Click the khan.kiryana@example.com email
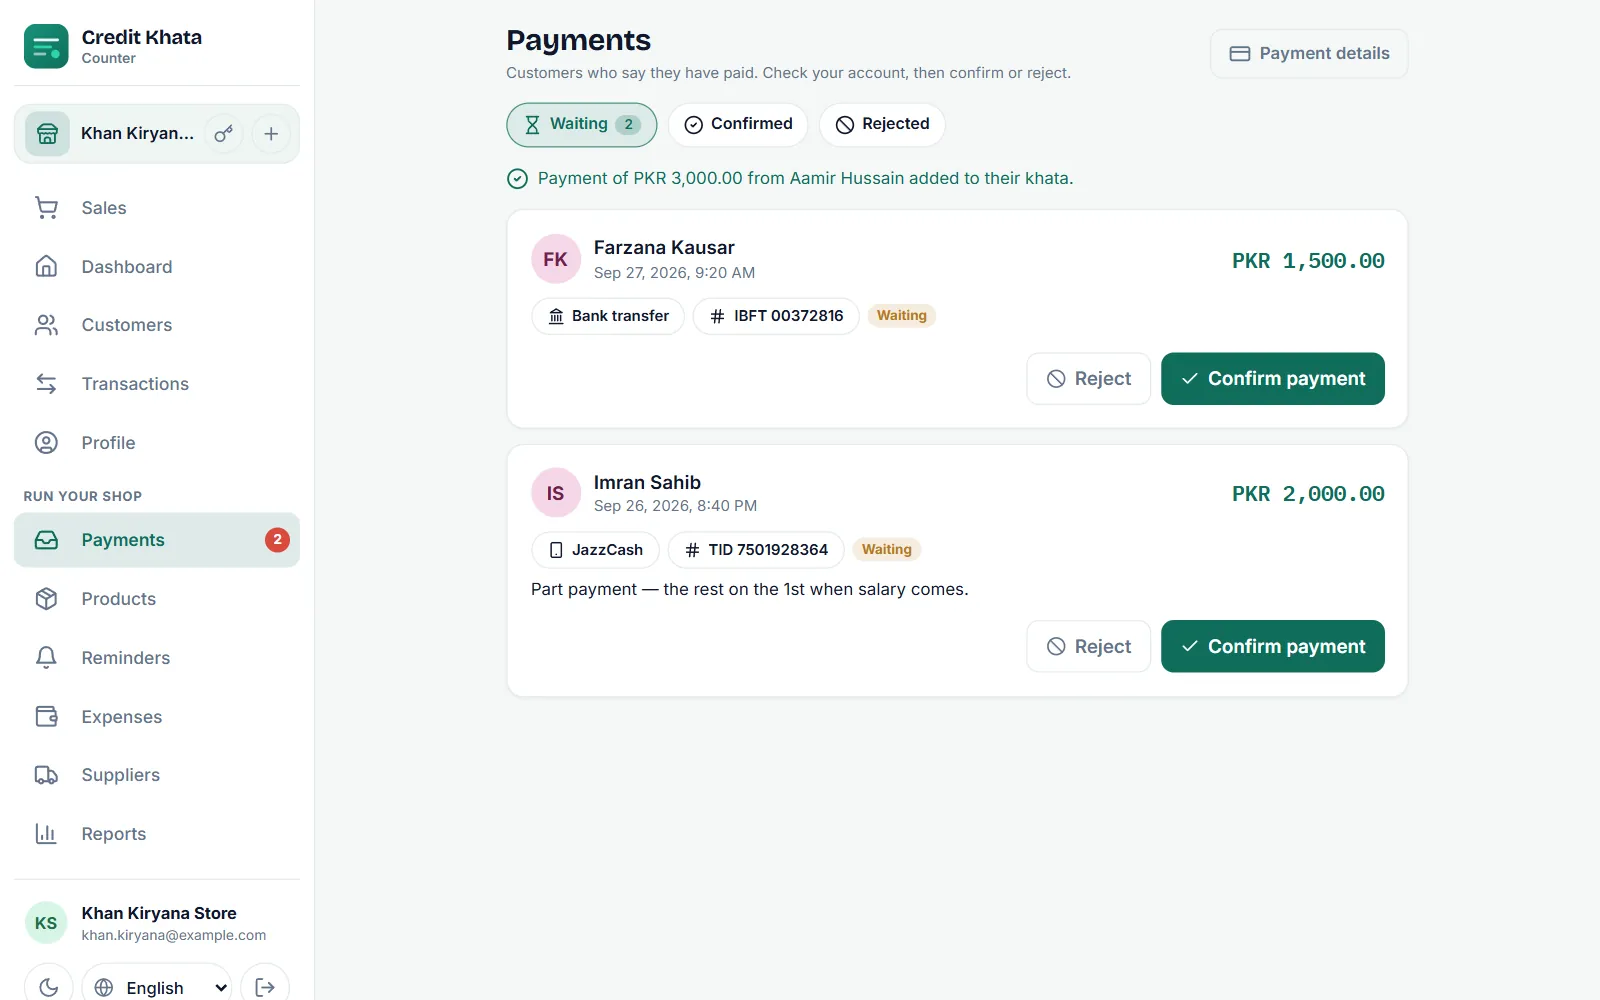The image size is (1600, 1000). 174,935
